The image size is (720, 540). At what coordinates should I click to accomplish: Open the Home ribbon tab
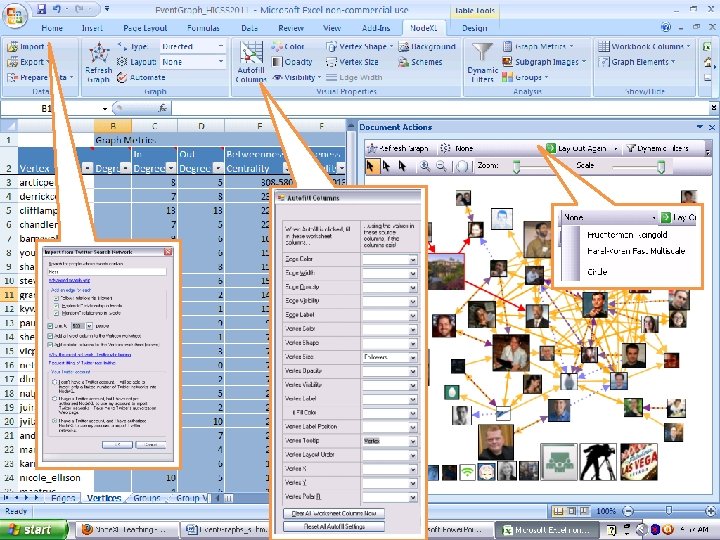click(x=52, y=28)
